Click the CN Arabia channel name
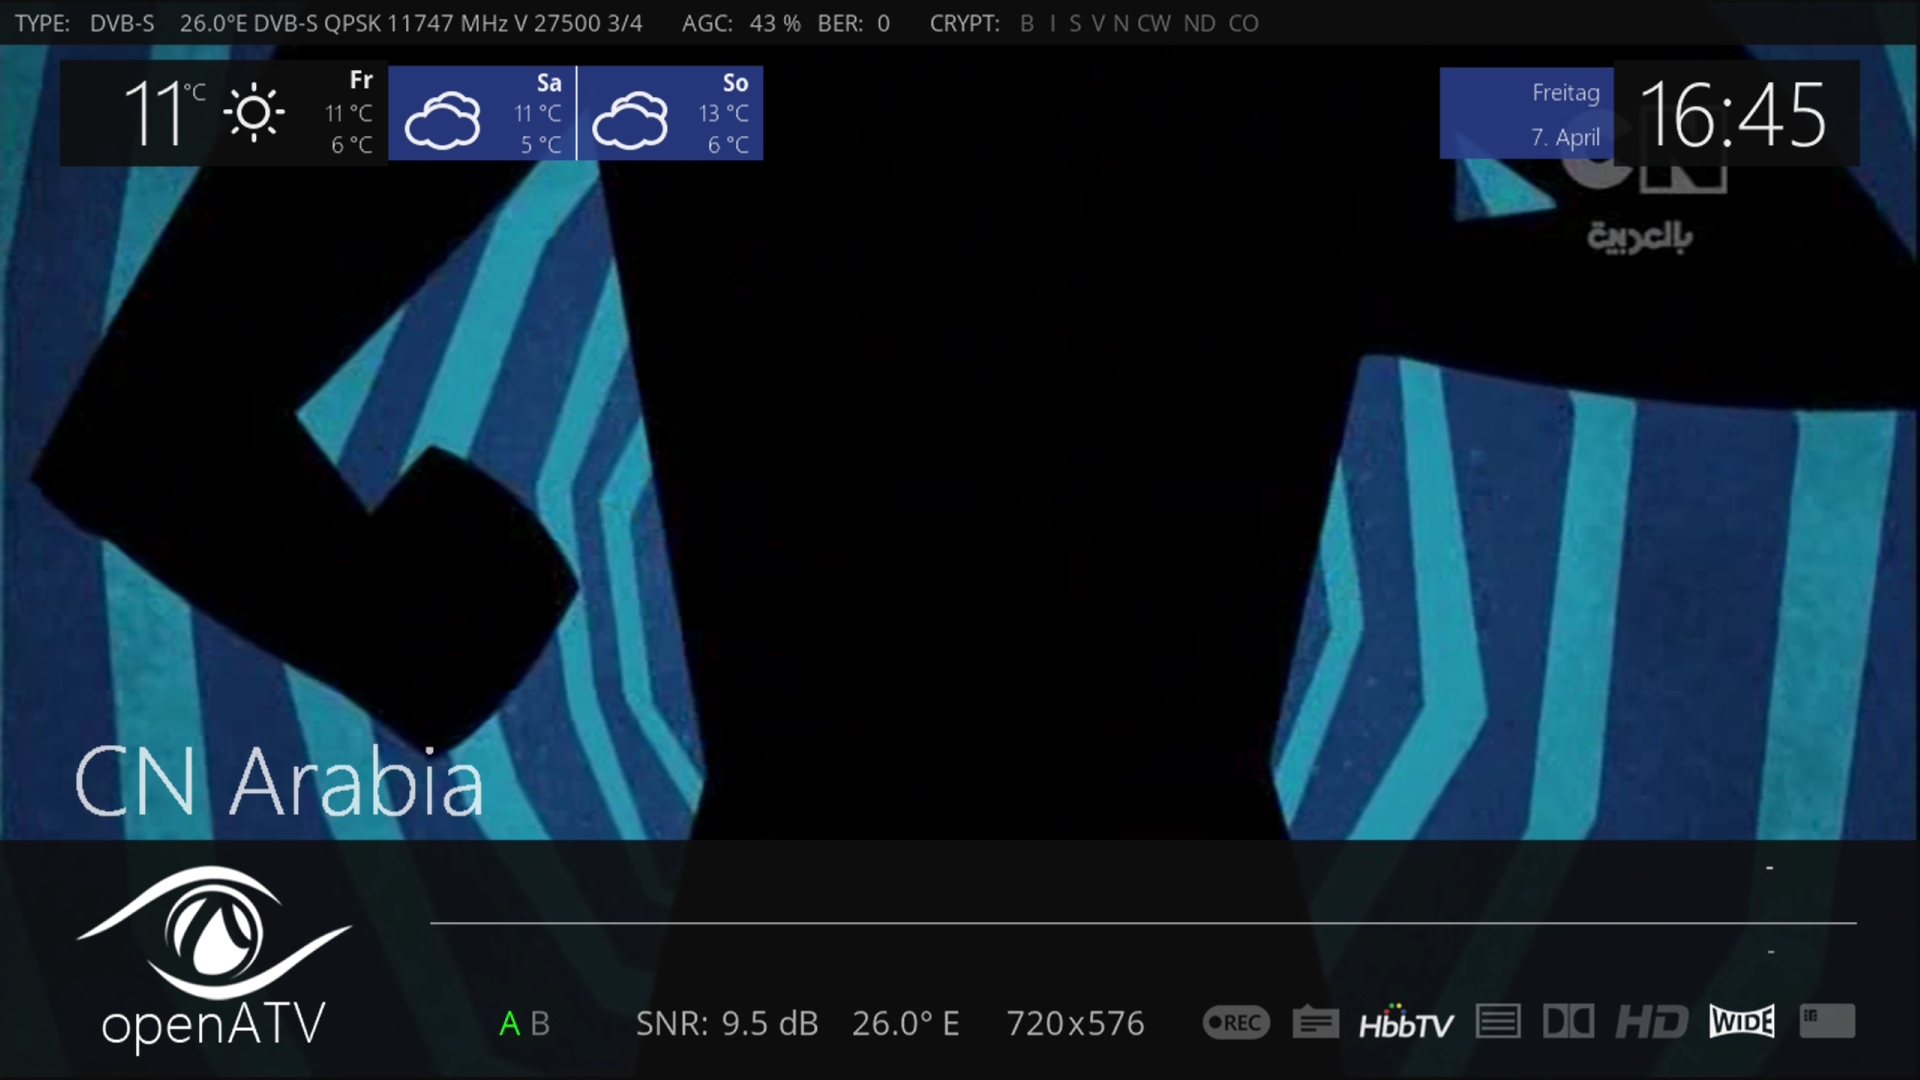Screen dimensions: 1920x1080 click(279, 782)
